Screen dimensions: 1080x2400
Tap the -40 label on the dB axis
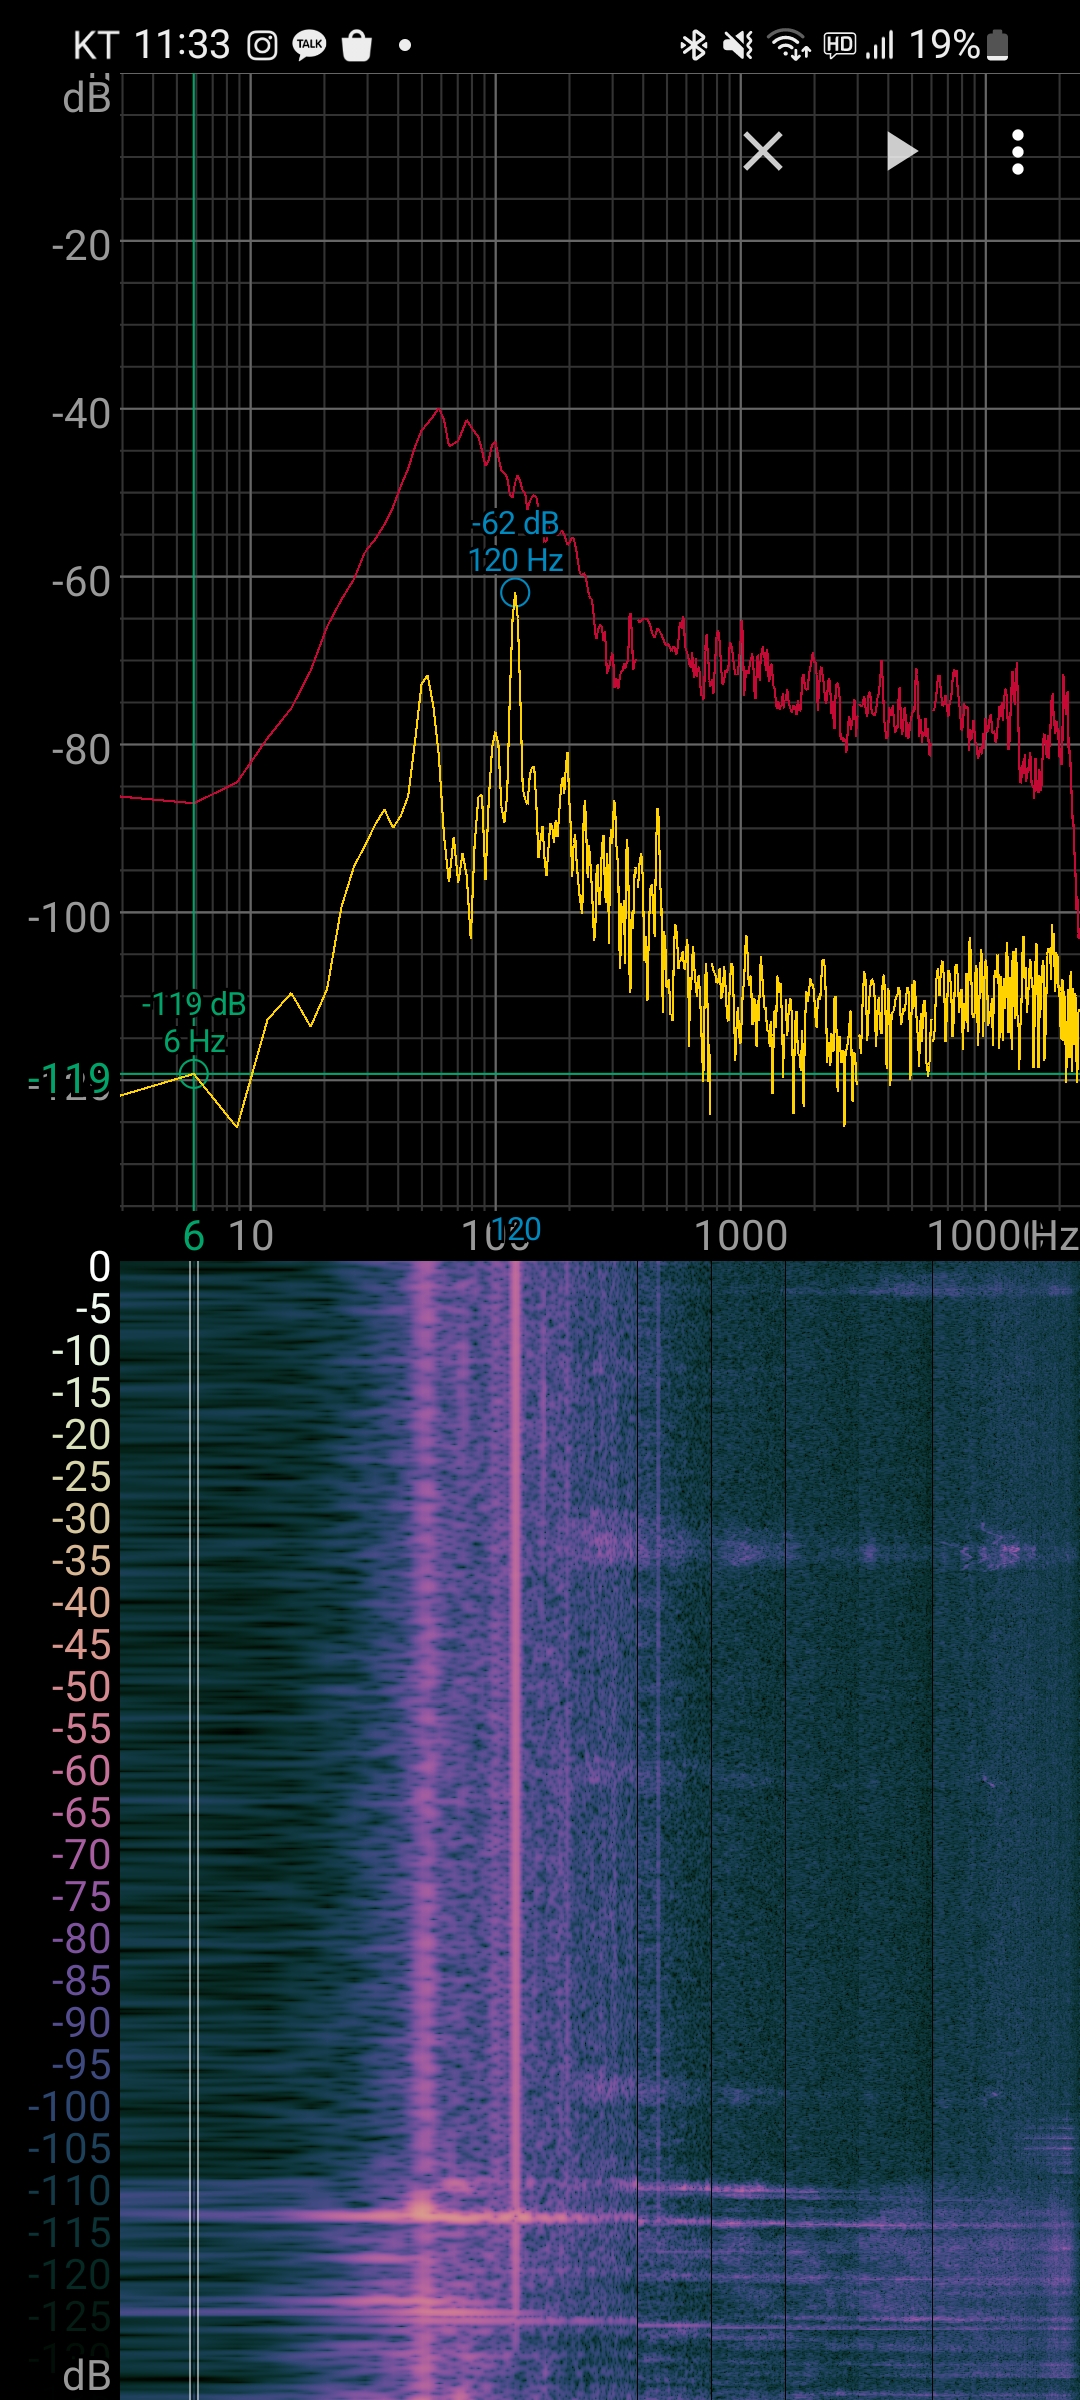tap(81, 413)
